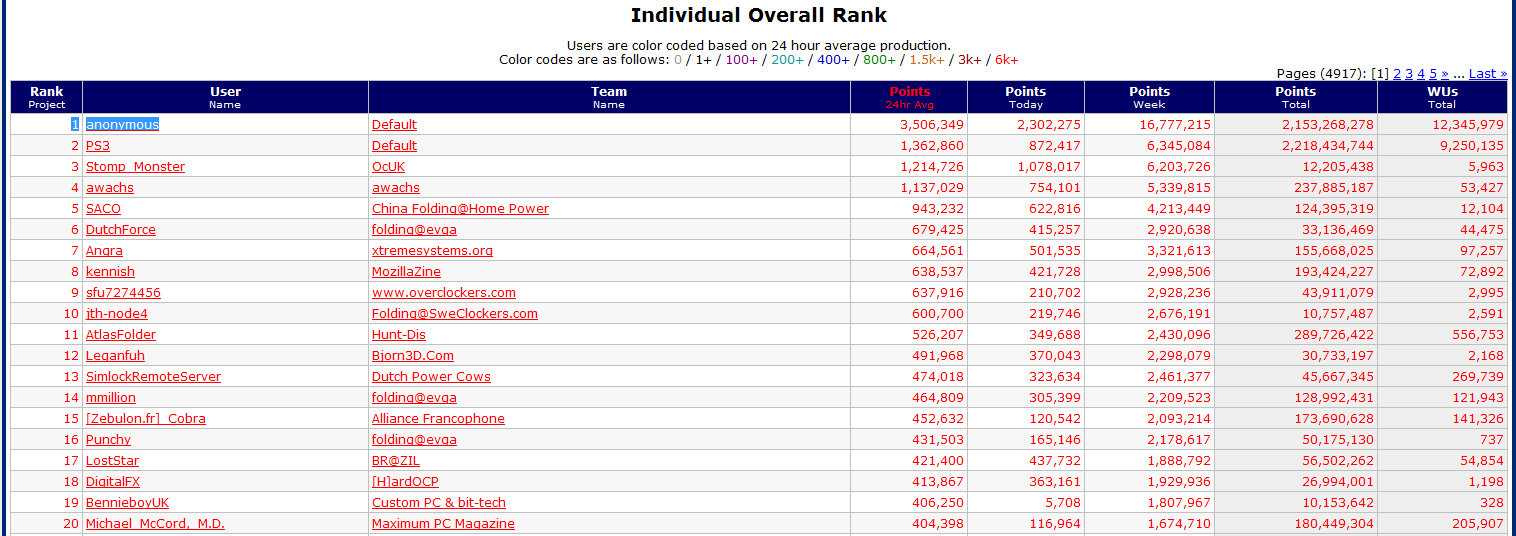Open the MozillaZine team link
This screenshot has width=1516, height=536.
point(406,272)
